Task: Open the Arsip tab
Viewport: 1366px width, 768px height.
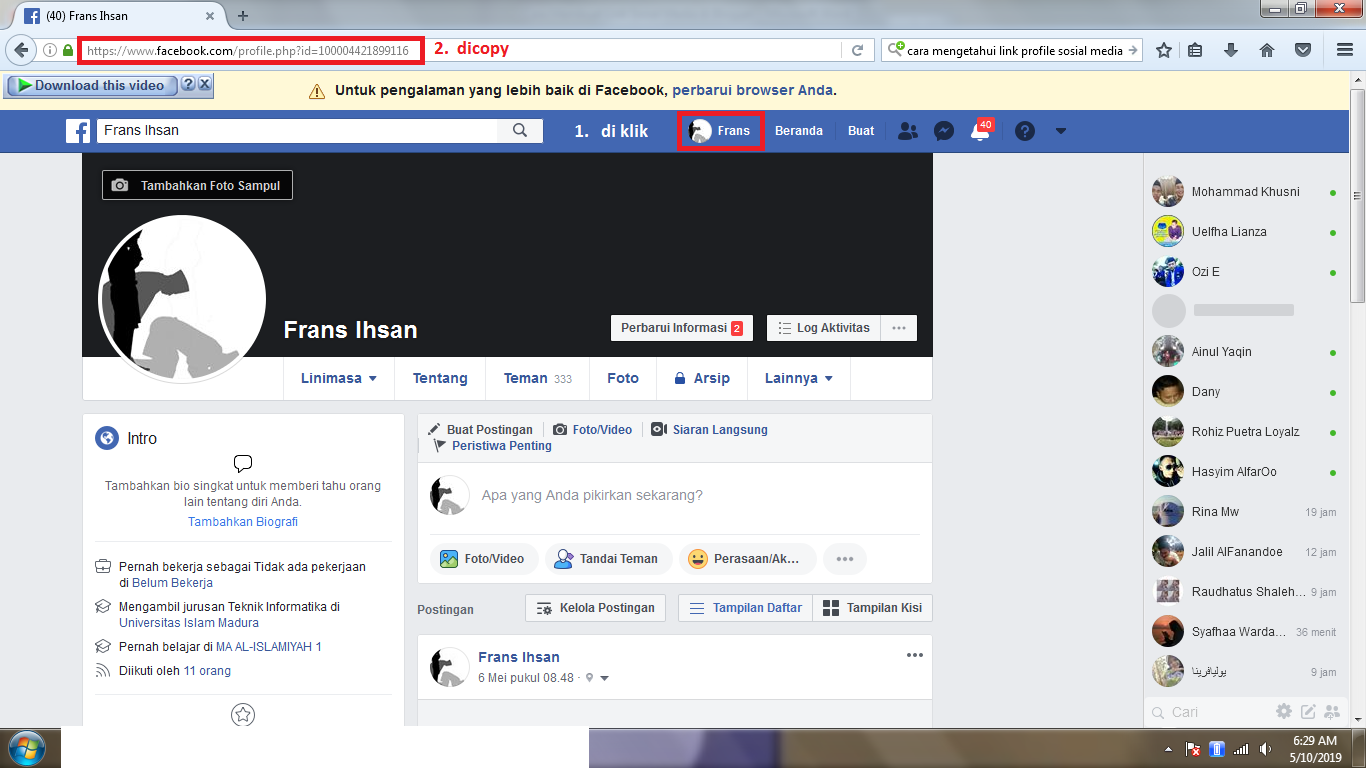Action: tap(702, 378)
